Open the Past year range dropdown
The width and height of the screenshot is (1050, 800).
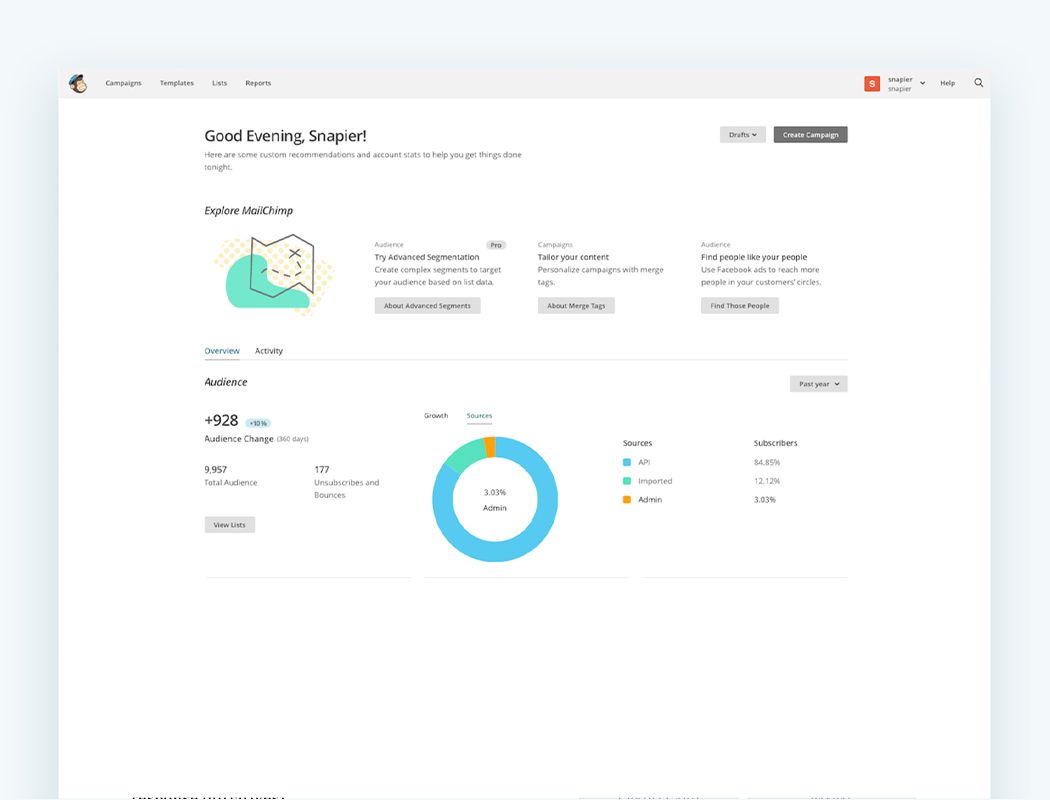click(x=818, y=384)
